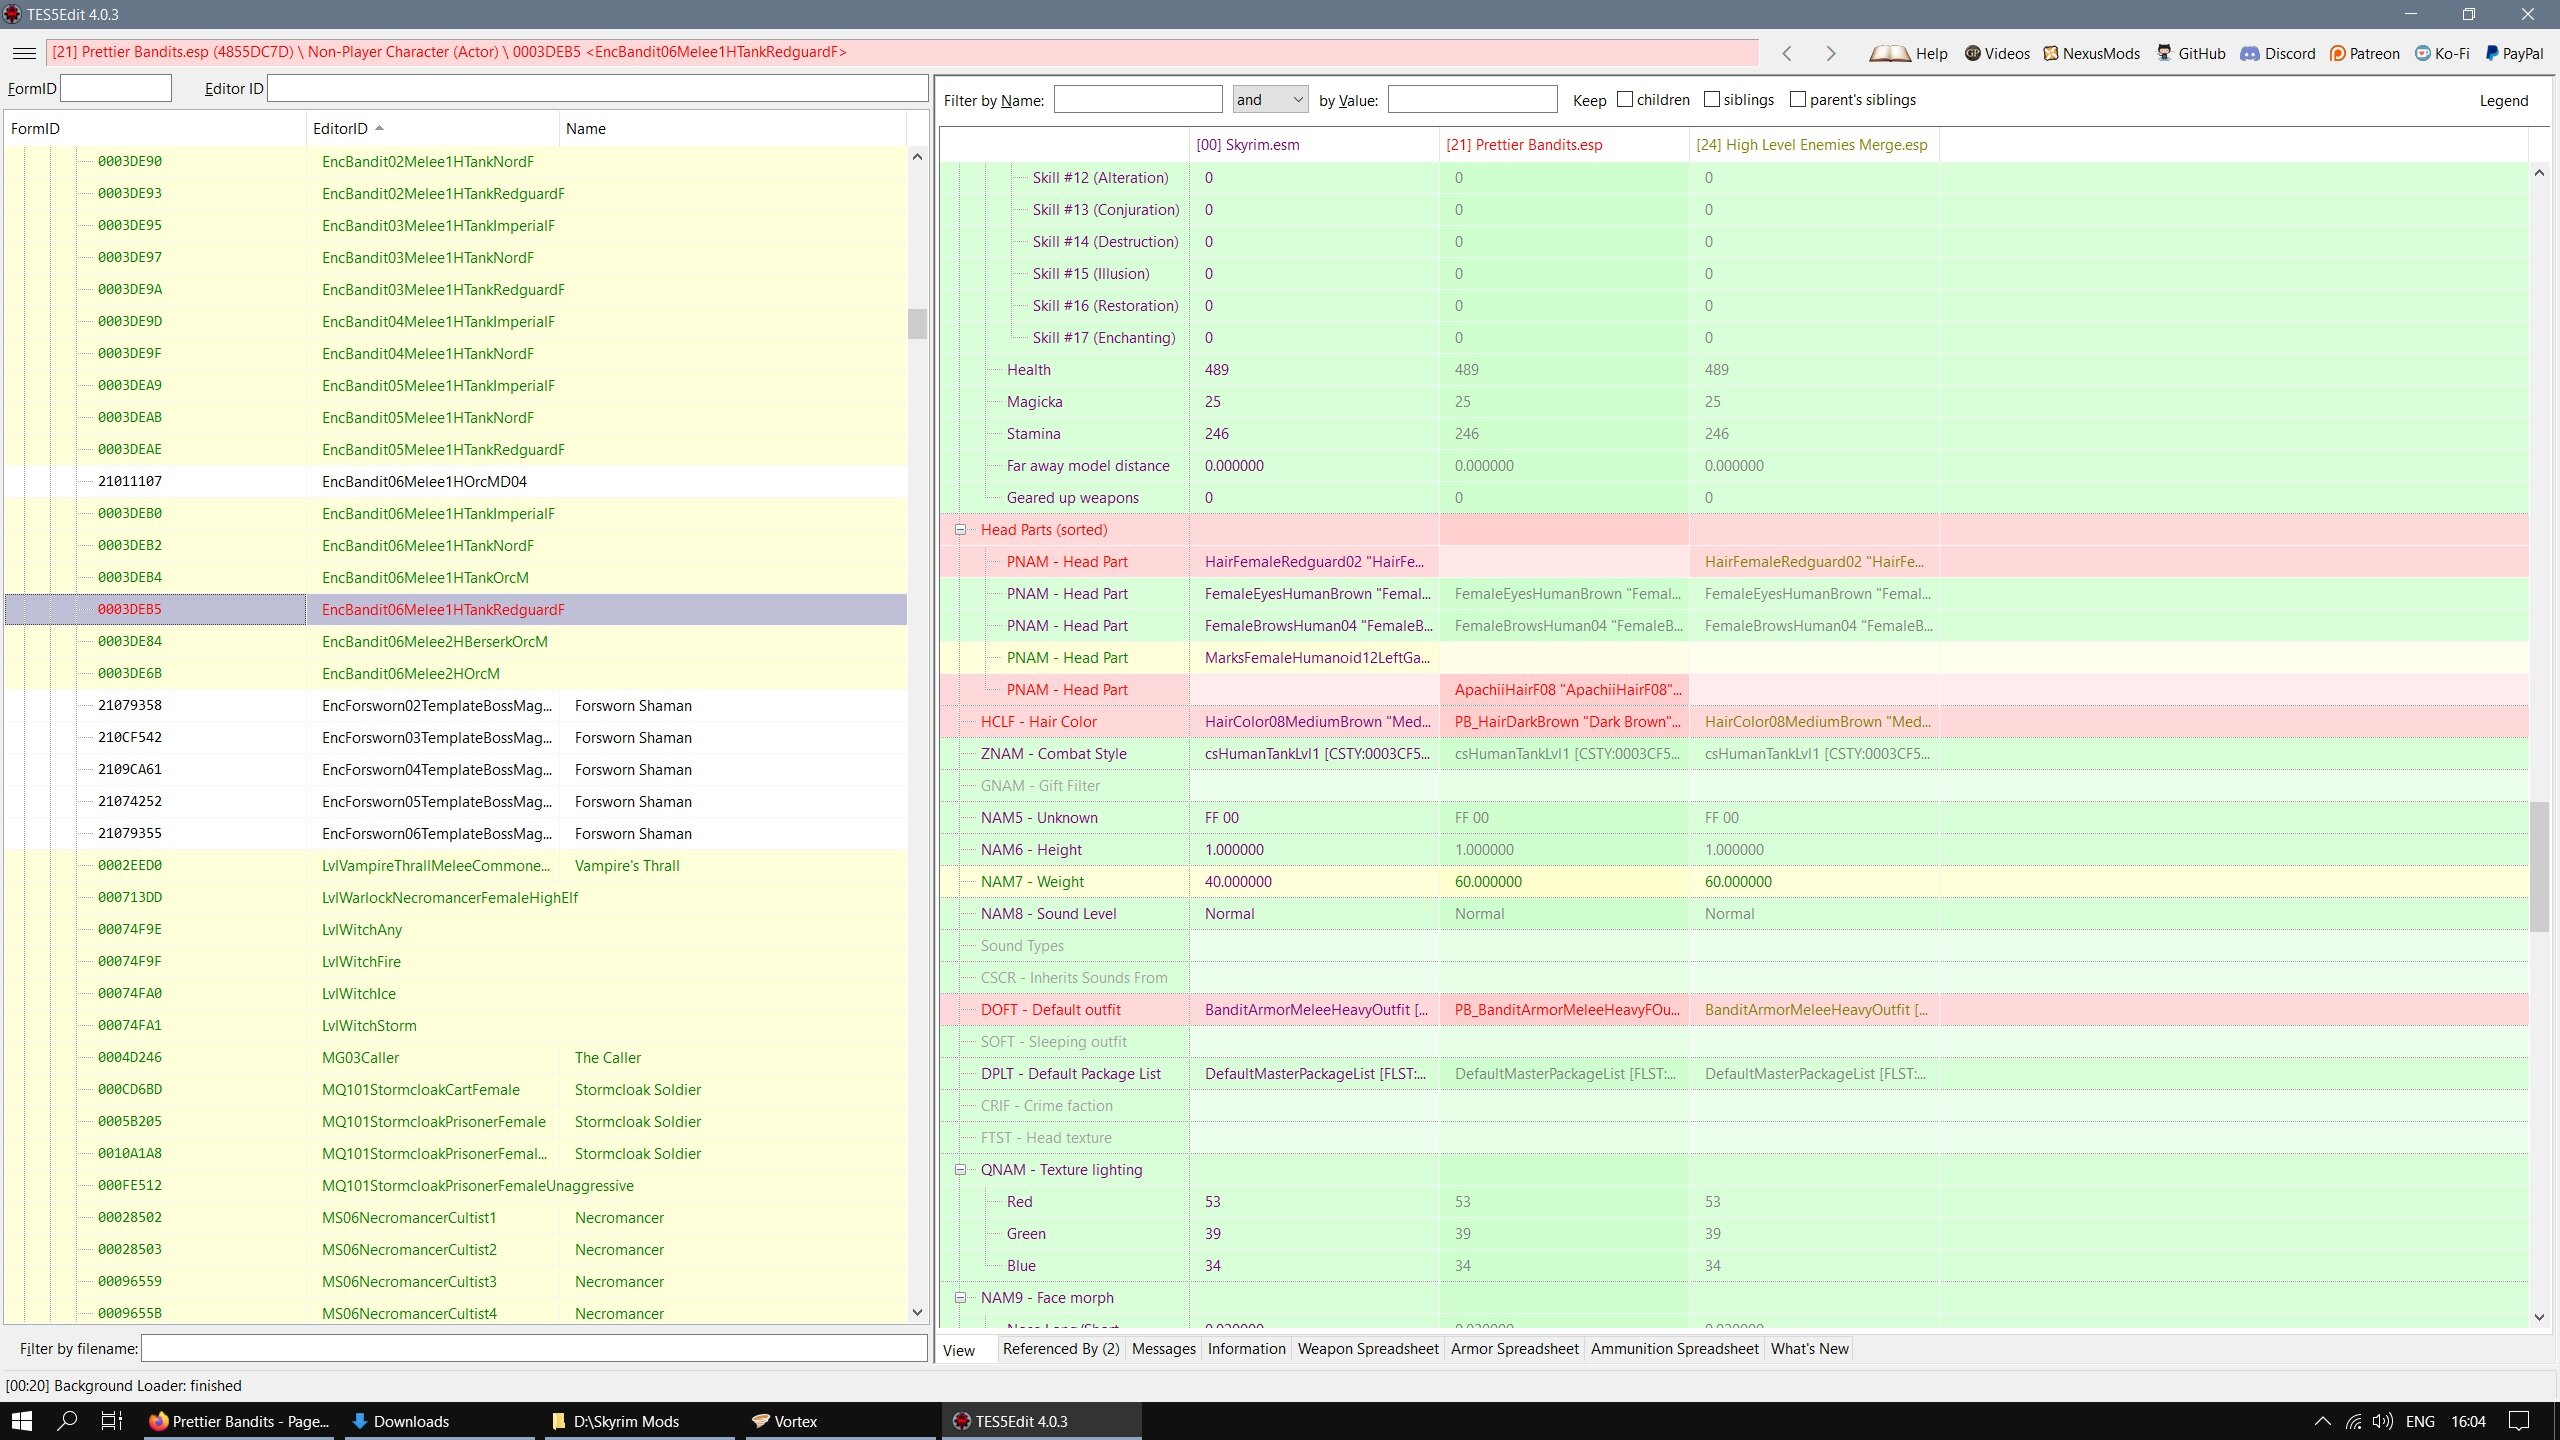Switch to the What's New tab
The width and height of the screenshot is (2560, 1440).
click(1809, 1349)
